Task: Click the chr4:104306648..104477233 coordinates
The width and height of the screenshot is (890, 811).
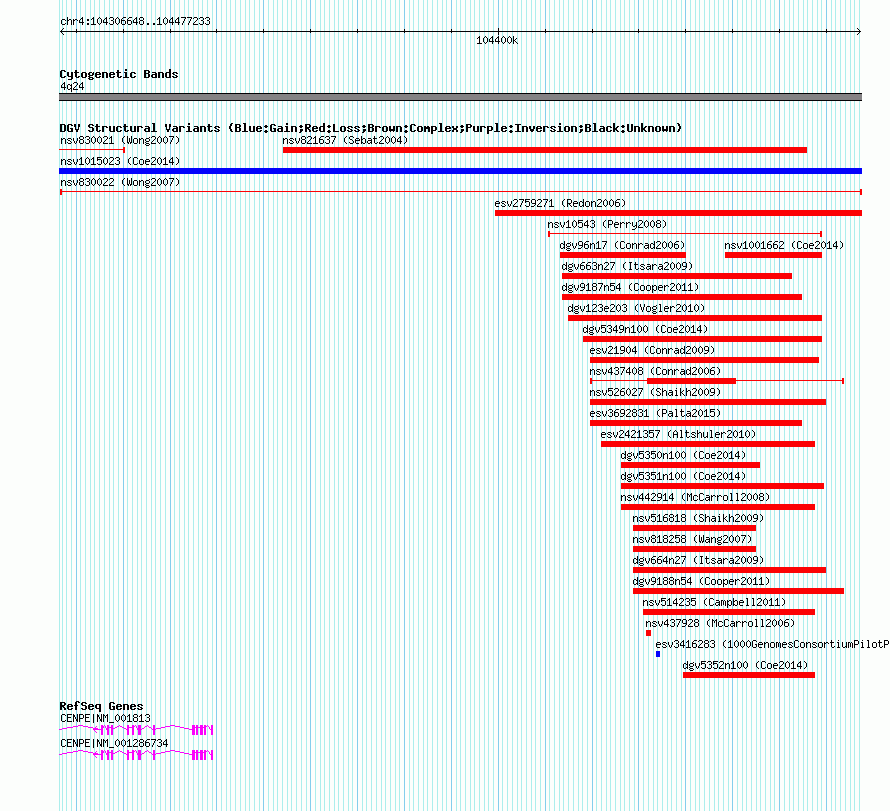Action: click(x=135, y=21)
